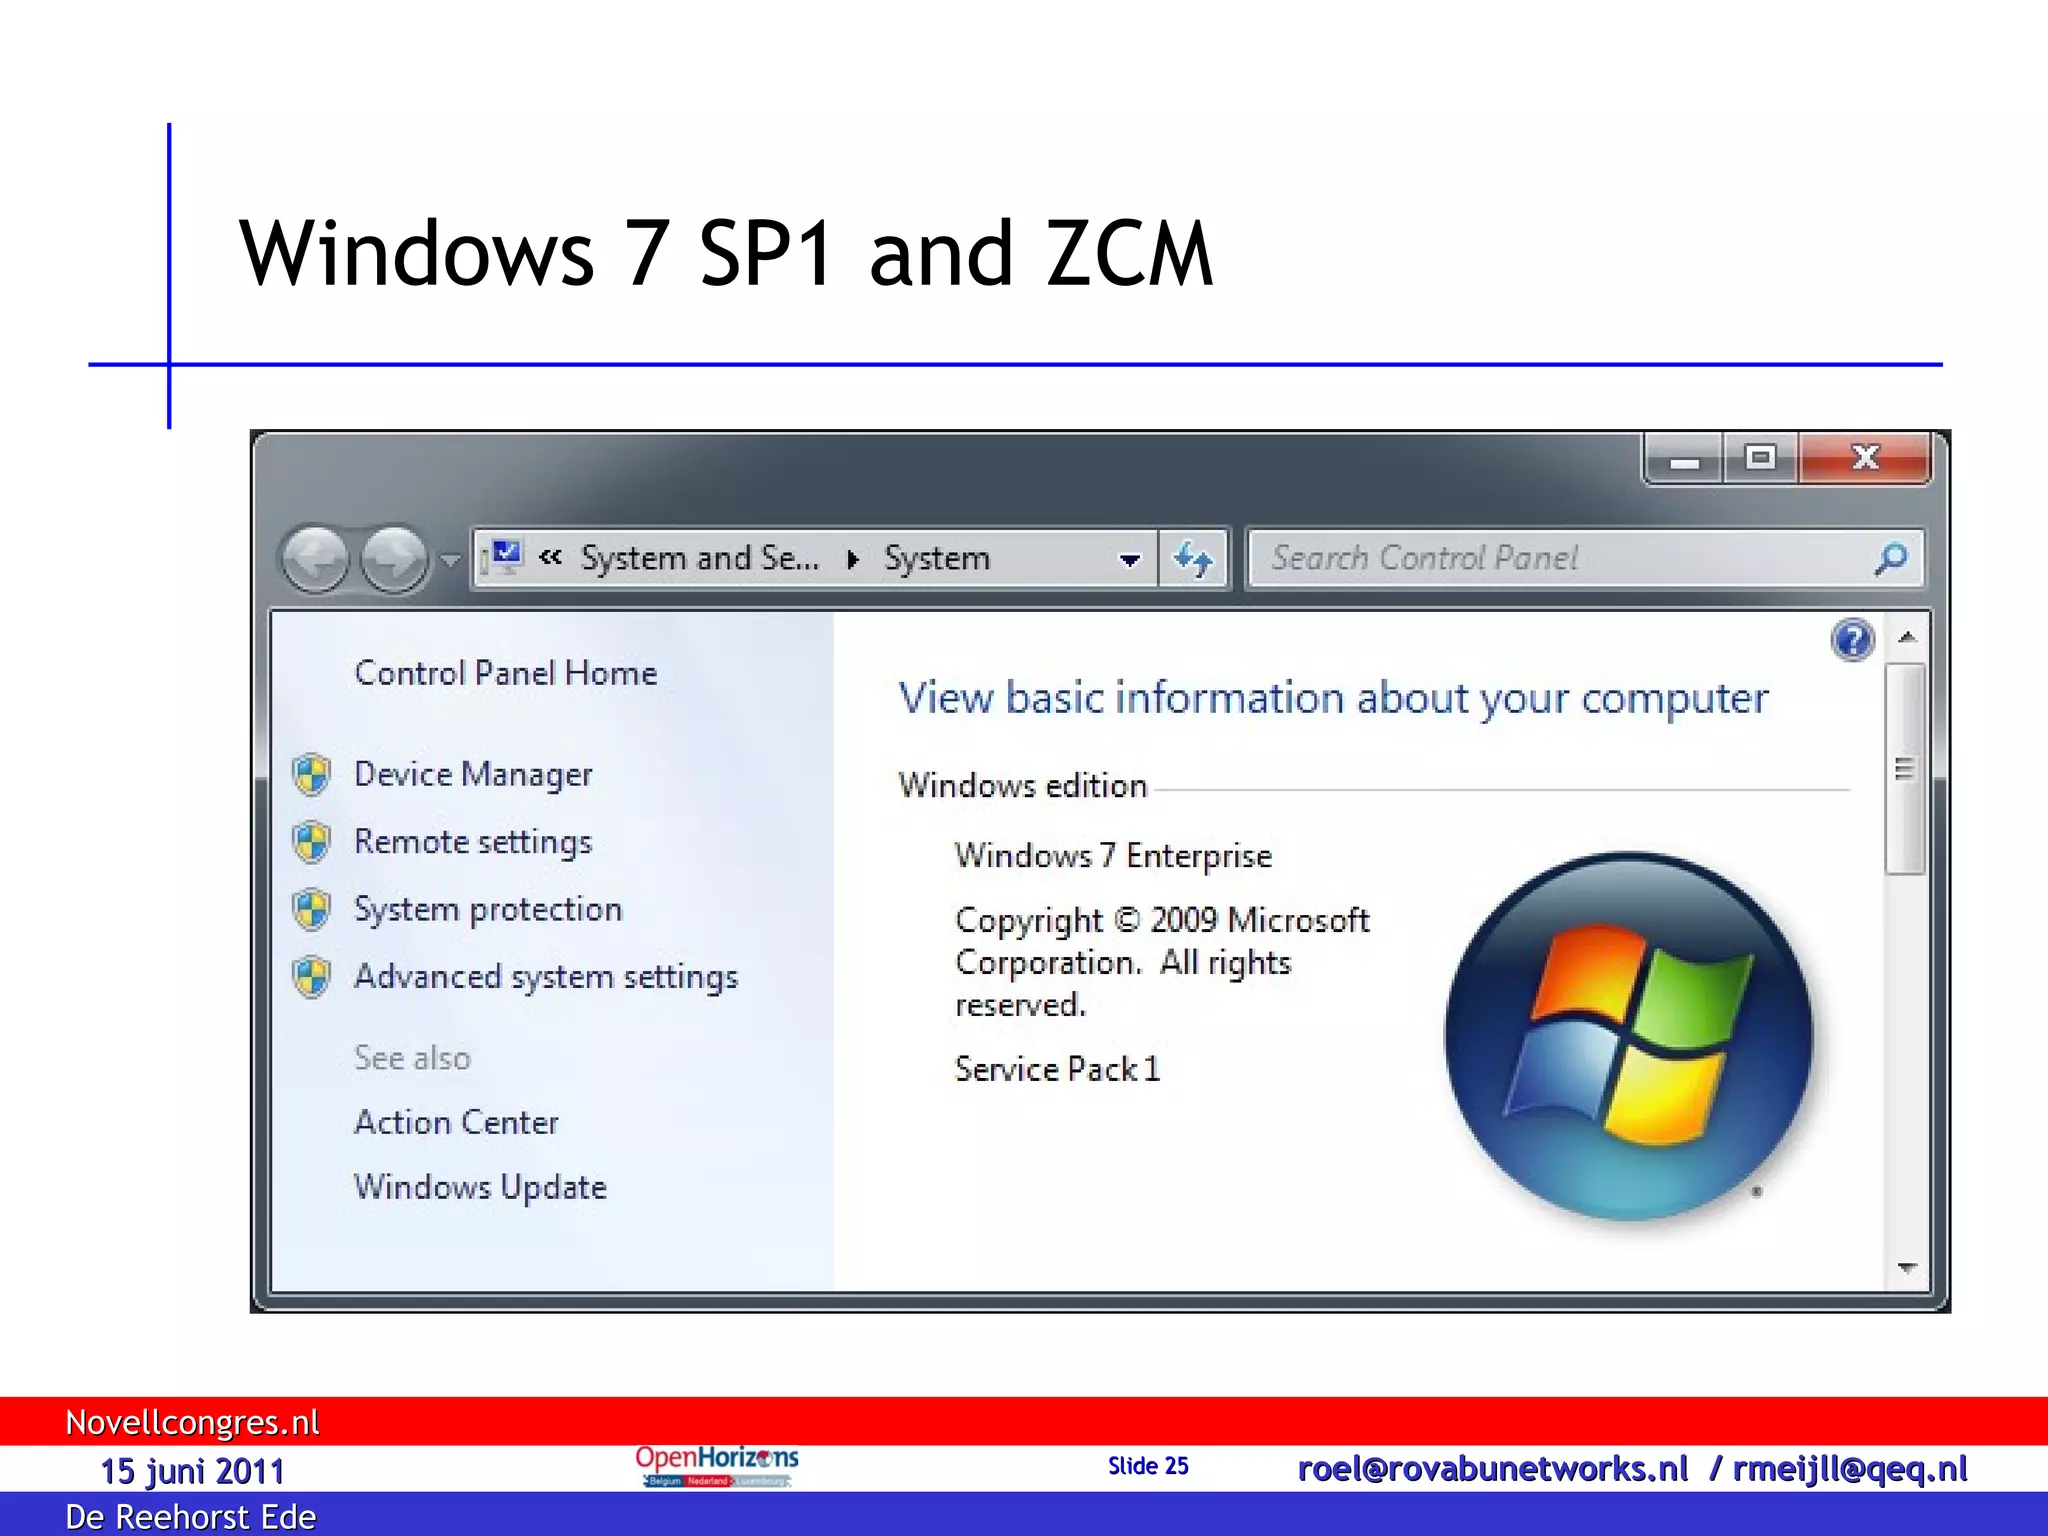2048x1536 pixels.
Task: Expand the breadcrumb arrow before System
Action: tap(853, 559)
